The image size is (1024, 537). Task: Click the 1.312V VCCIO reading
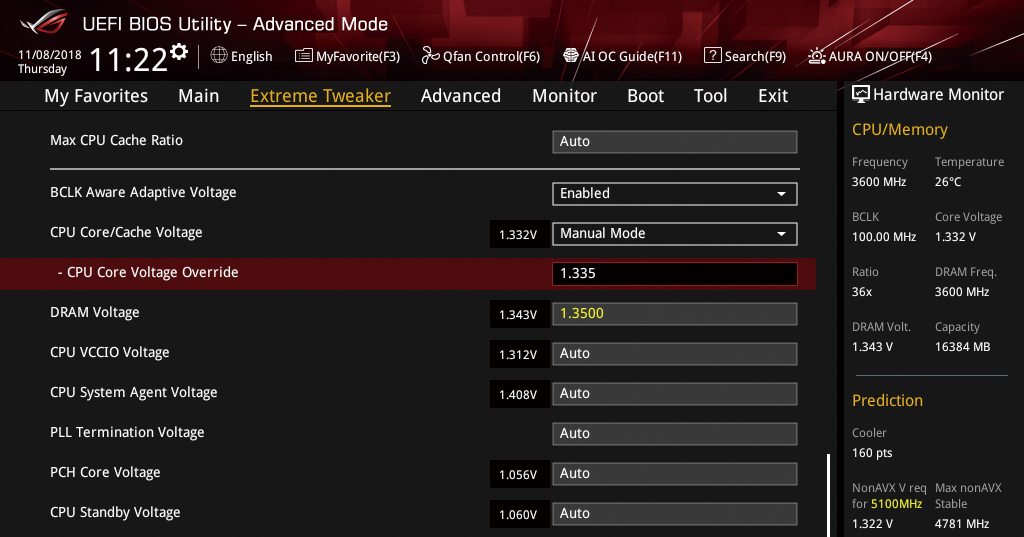click(519, 354)
